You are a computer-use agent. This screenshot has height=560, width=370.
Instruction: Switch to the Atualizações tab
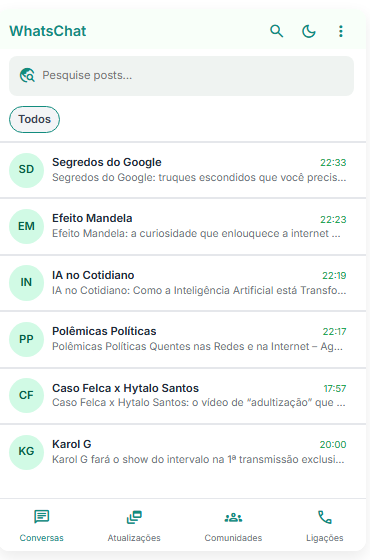(134, 526)
